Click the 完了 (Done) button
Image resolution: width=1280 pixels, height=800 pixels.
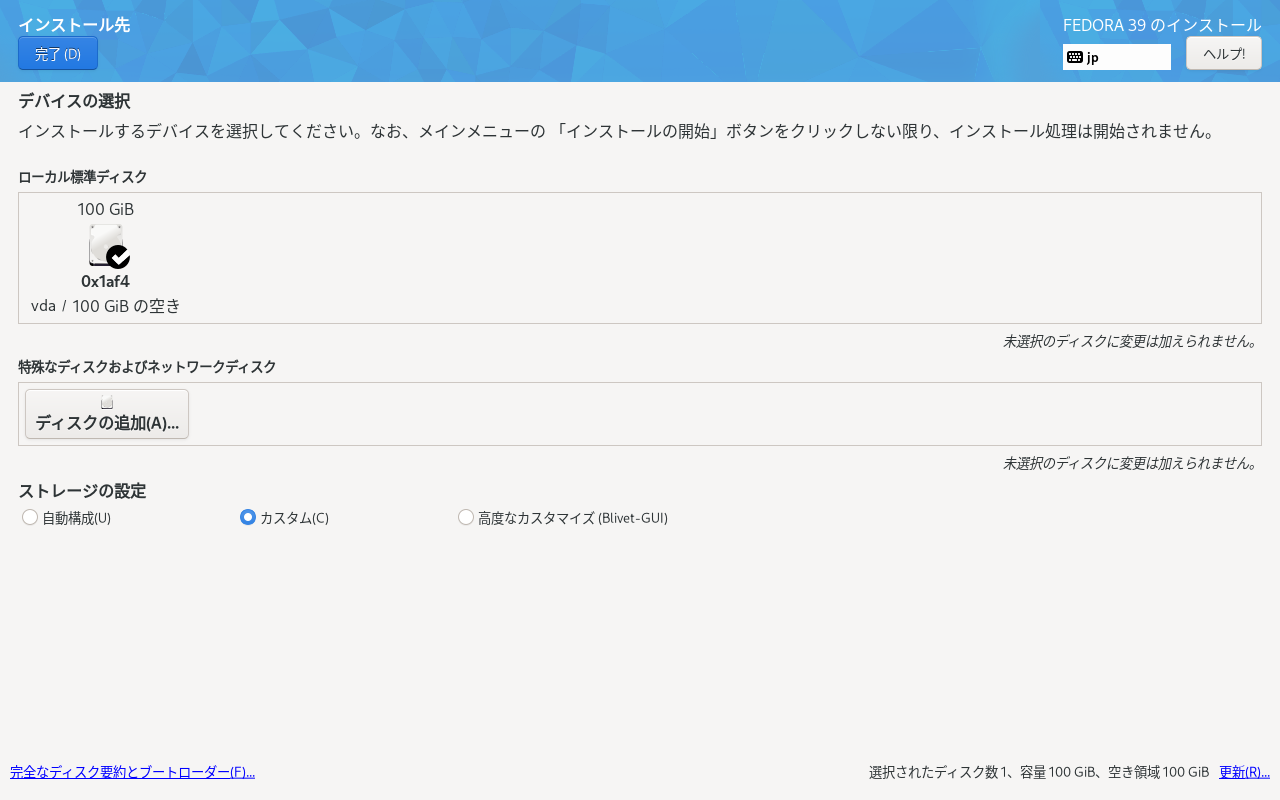(x=57, y=54)
